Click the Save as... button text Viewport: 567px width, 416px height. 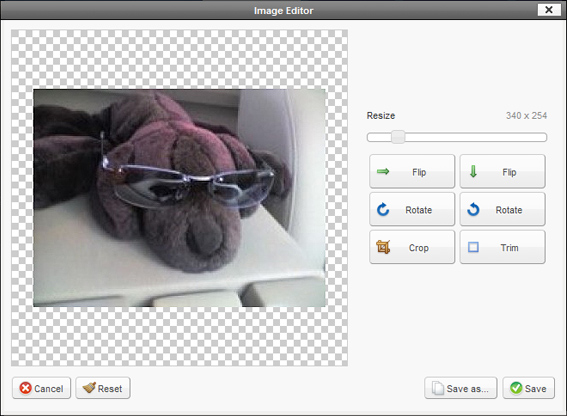click(467, 389)
